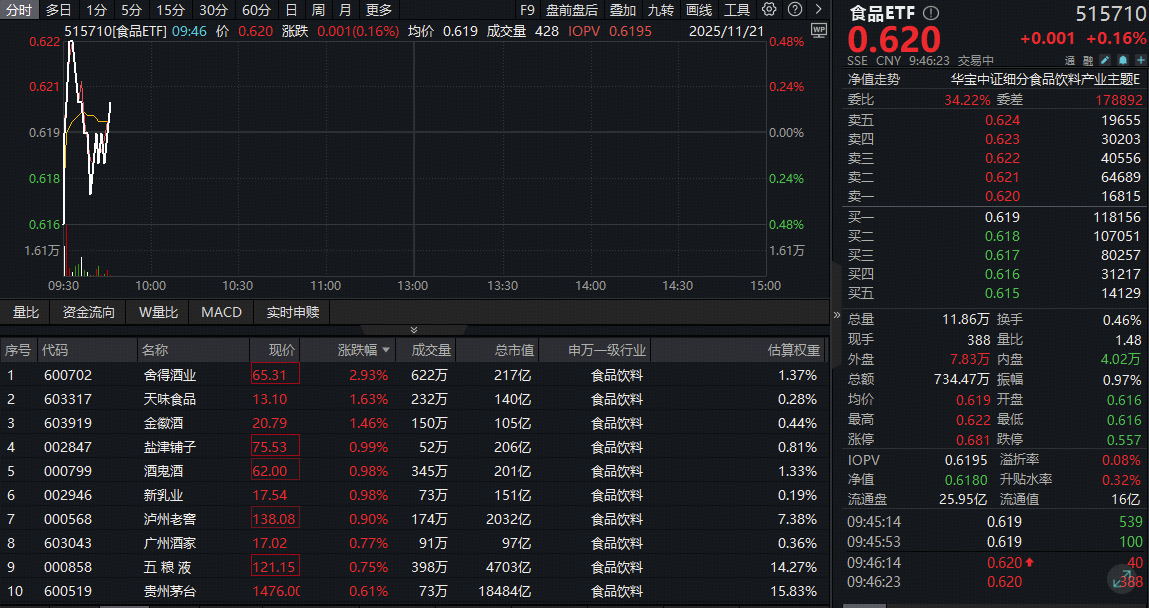Select the 5分 period tab

(132, 10)
